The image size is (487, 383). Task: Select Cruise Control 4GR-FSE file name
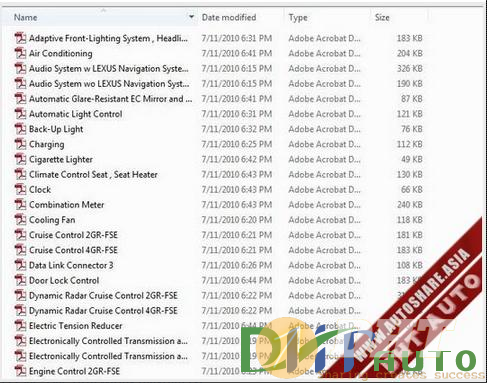73,250
